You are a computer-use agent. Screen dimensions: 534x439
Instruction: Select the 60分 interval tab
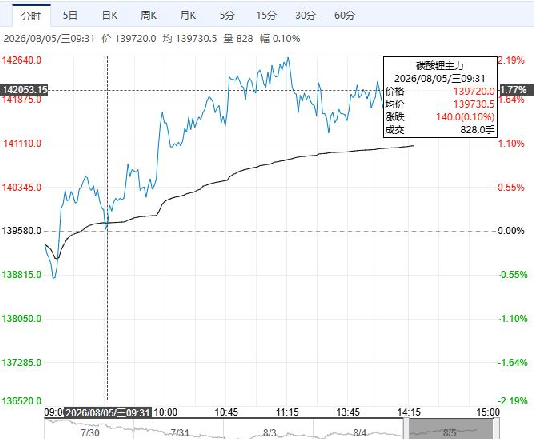tap(345, 15)
